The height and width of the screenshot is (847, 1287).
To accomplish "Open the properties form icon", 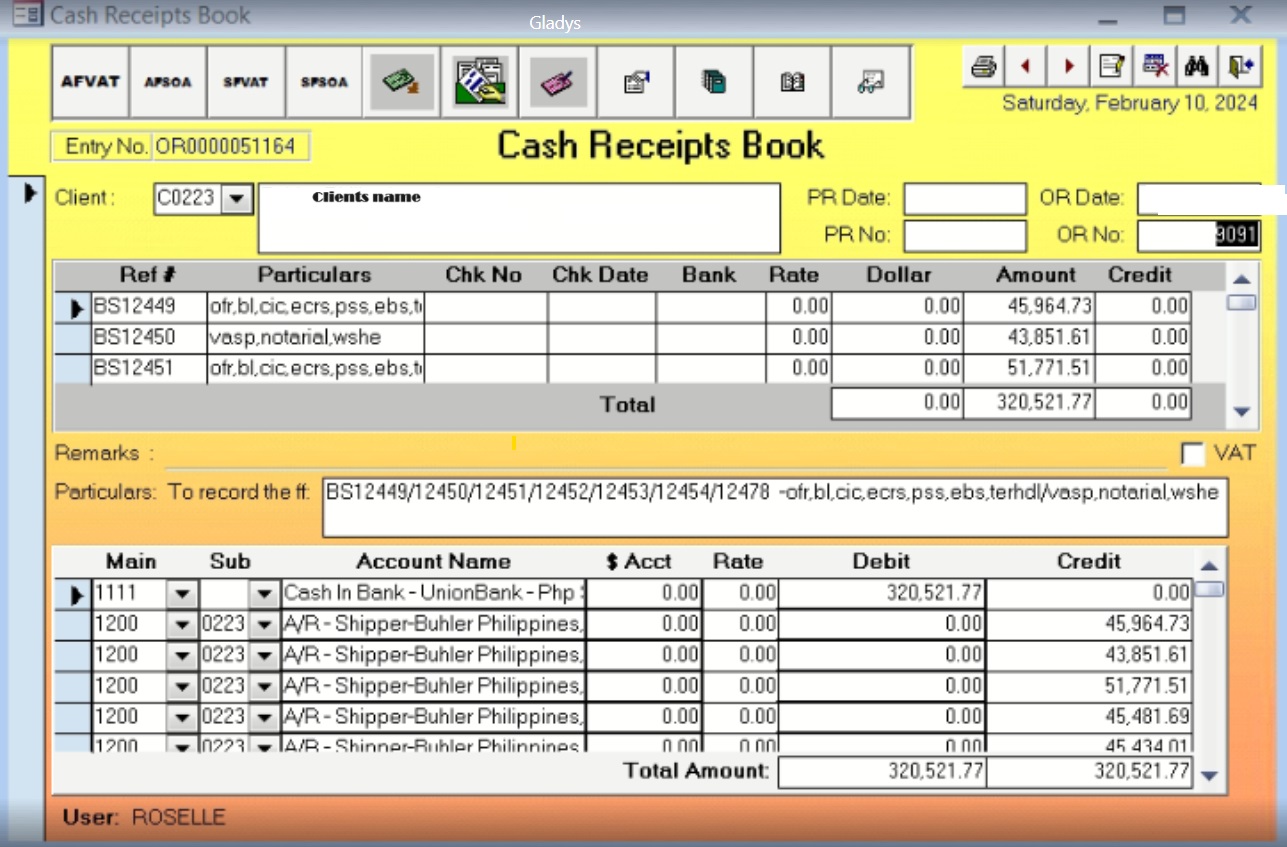I will coord(637,82).
